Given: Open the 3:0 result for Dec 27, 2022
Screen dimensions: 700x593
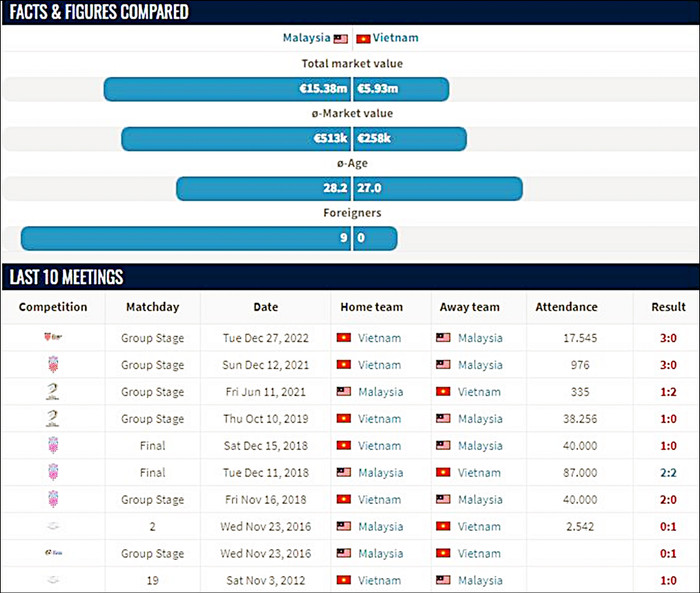Looking at the screenshot, I should pos(668,338).
